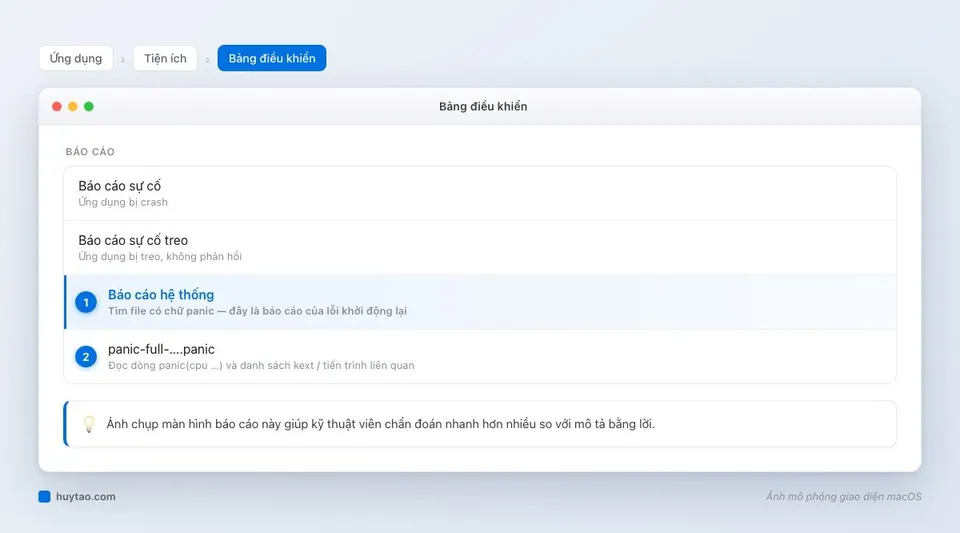Click the Bảng điều khiển window title
This screenshot has width=960, height=533.
(483, 106)
